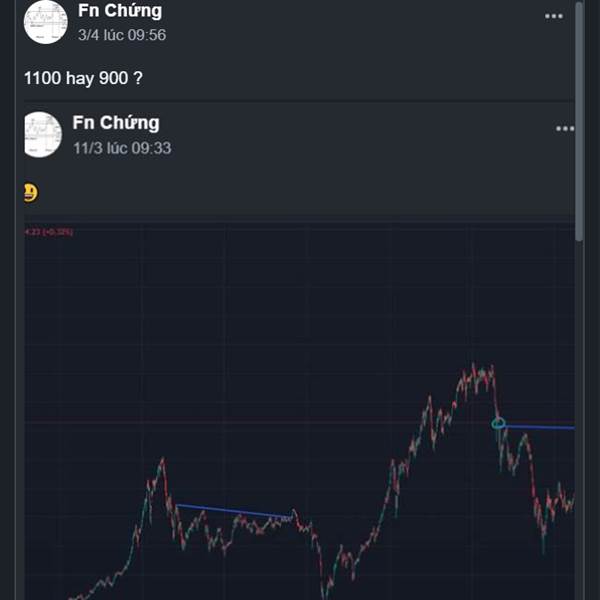Click the red percent change label on chart

pyautogui.click(x=49, y=232)
